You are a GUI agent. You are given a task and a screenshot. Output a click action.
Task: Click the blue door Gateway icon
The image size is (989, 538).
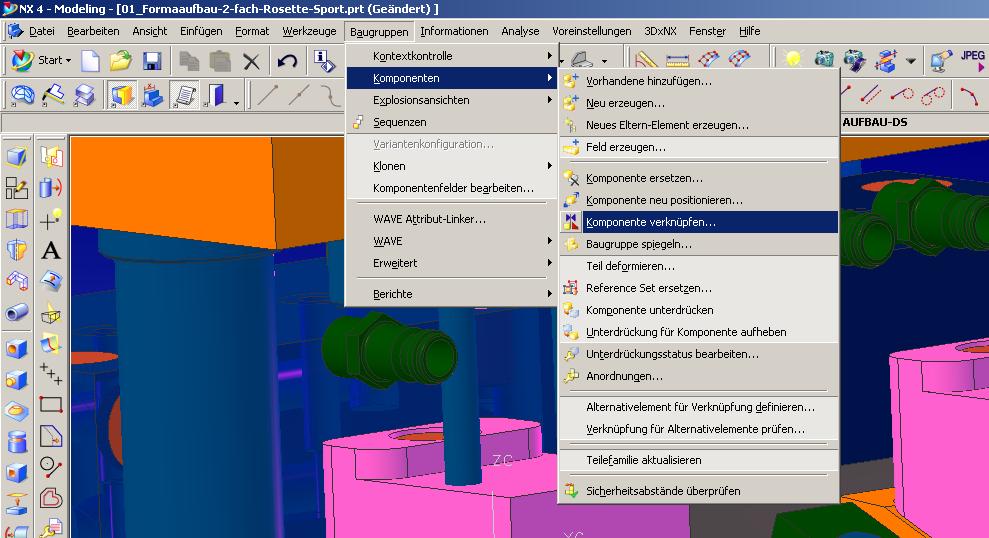pos(215,95)
